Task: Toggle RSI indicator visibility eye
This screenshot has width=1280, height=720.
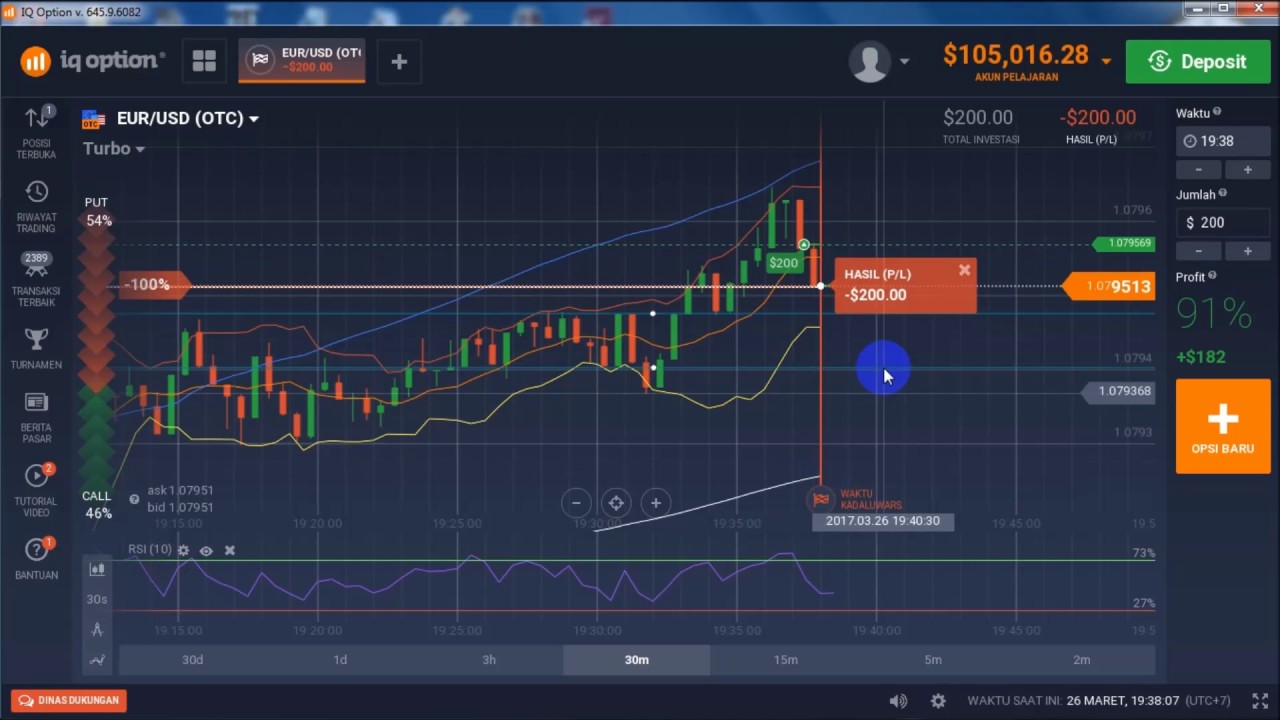Action: tap(206, 550)
